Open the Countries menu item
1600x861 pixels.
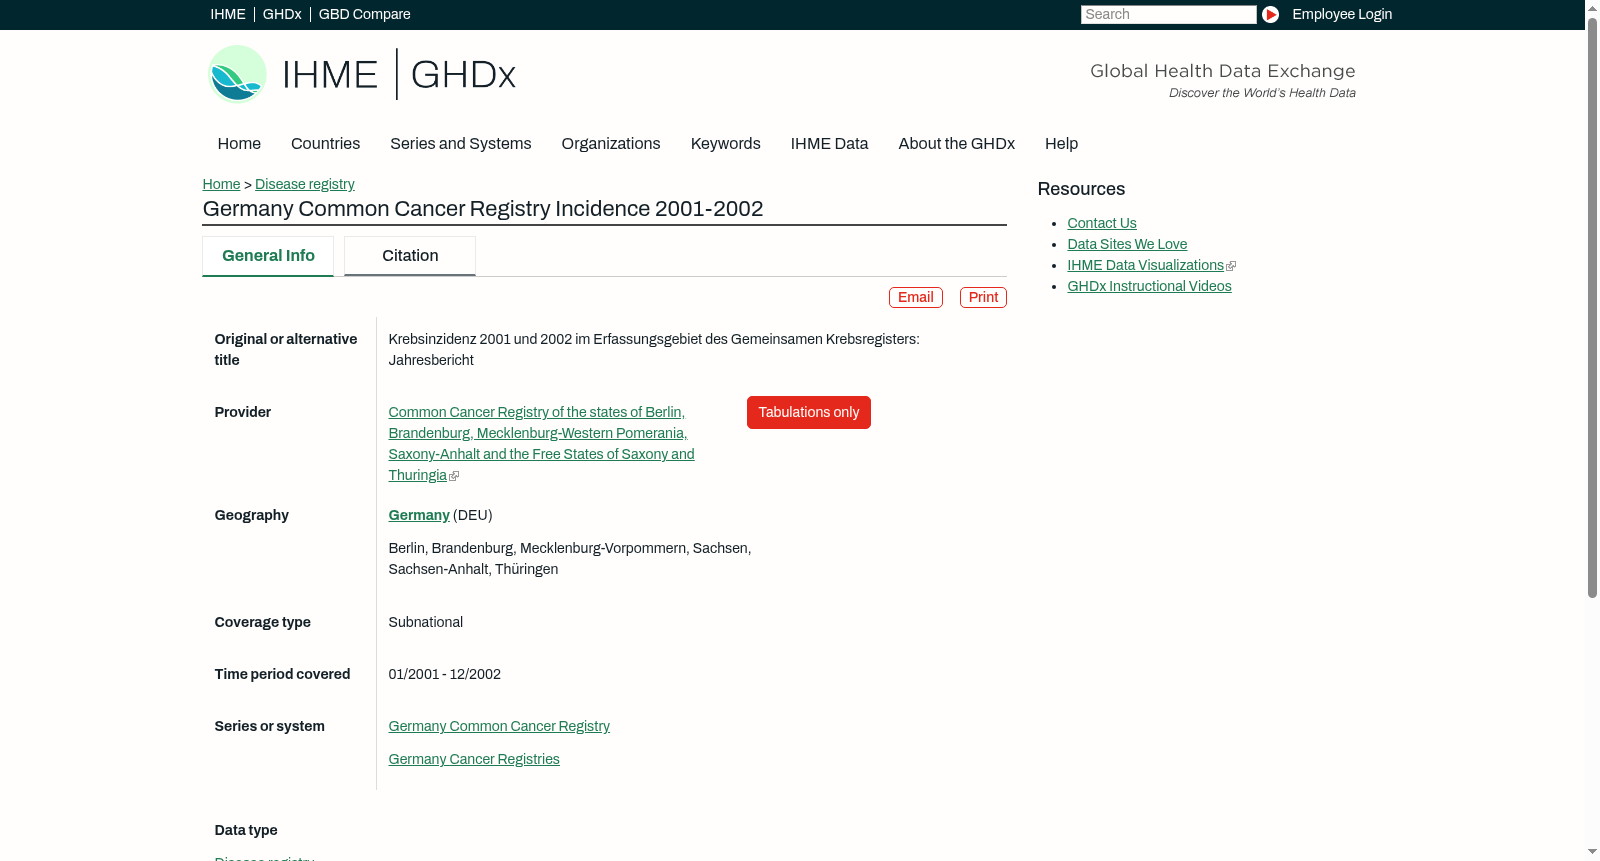point(325,144)
